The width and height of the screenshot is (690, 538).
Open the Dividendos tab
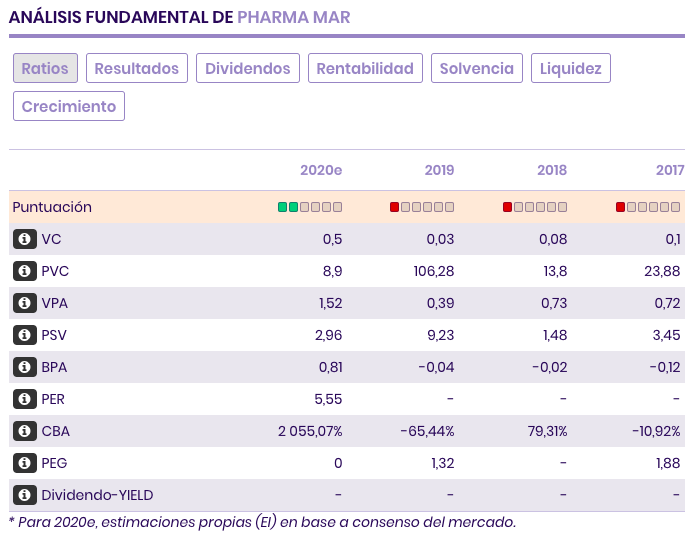(x=247, y=68)
